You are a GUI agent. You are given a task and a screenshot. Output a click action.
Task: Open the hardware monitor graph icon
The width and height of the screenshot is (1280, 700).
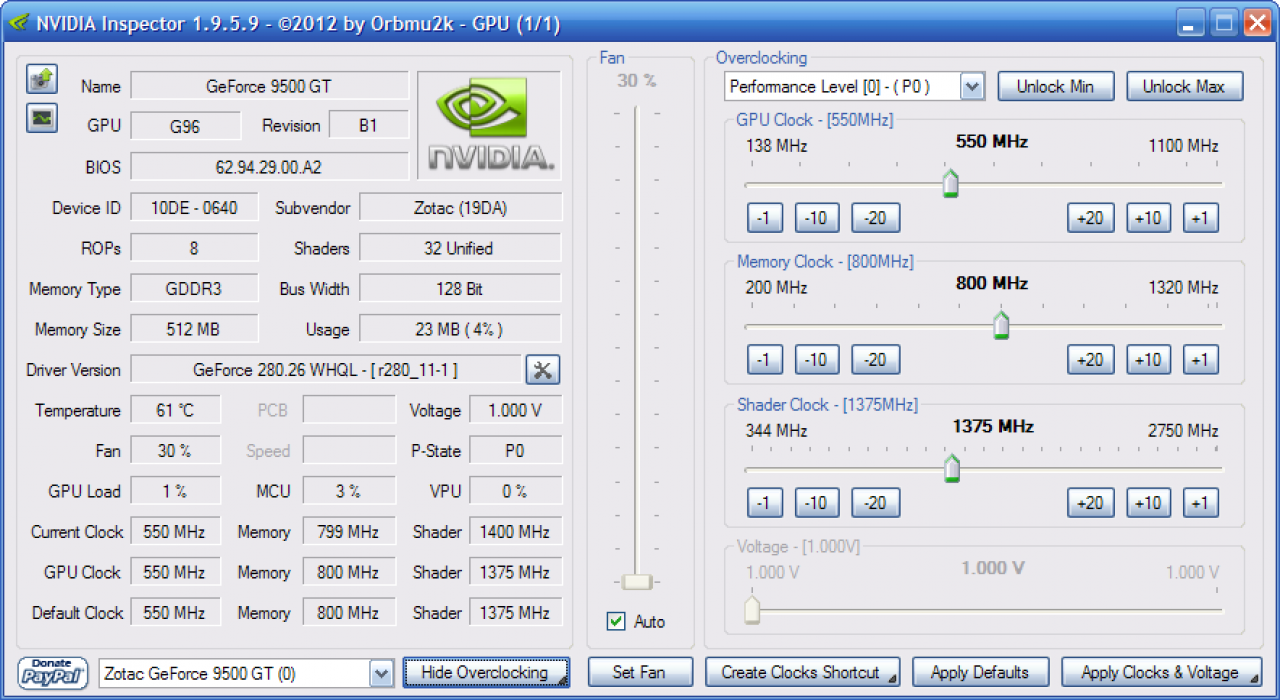coord(41,118)
